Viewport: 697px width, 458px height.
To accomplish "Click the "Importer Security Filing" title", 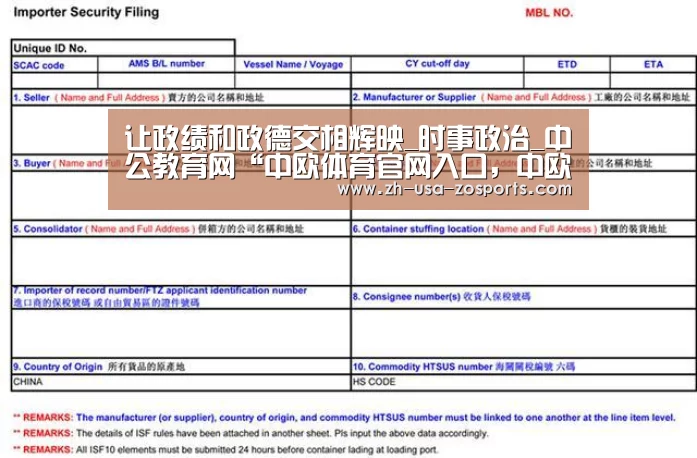I will click(x=86, y=12).
